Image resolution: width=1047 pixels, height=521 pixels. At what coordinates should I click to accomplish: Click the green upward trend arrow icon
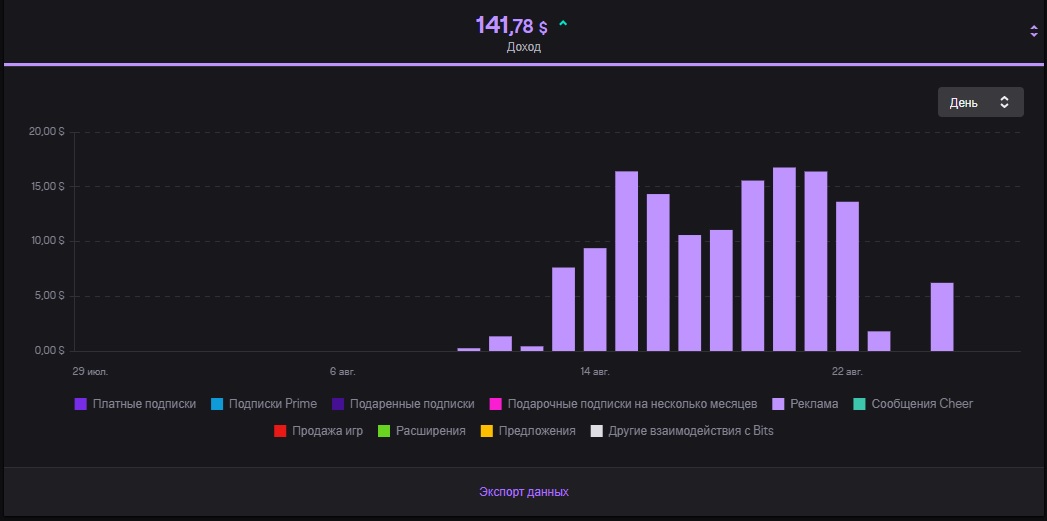[563, 24]
